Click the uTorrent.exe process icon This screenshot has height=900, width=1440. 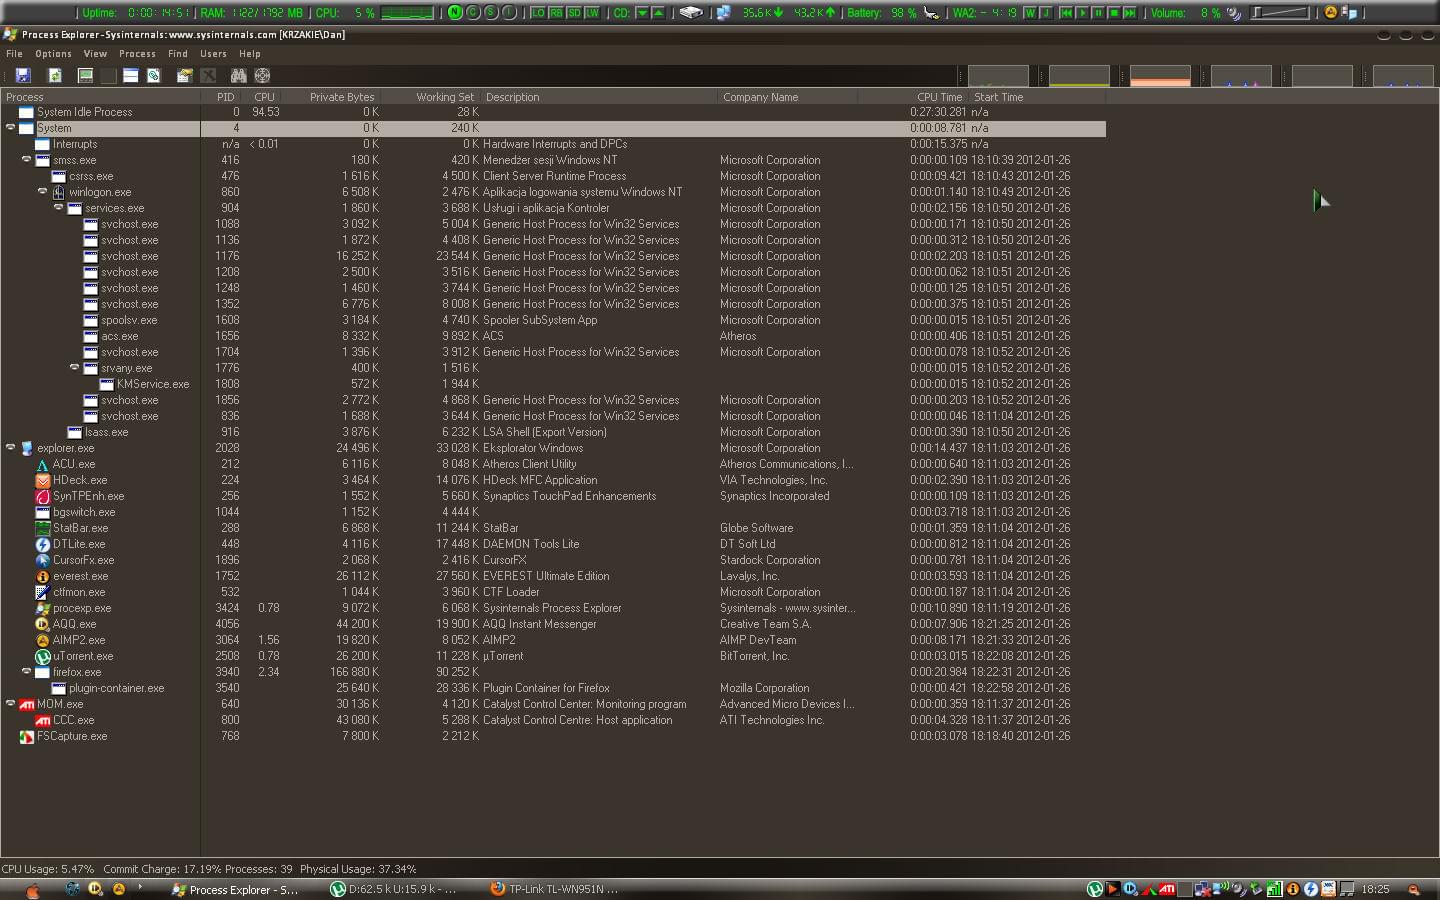43,657
